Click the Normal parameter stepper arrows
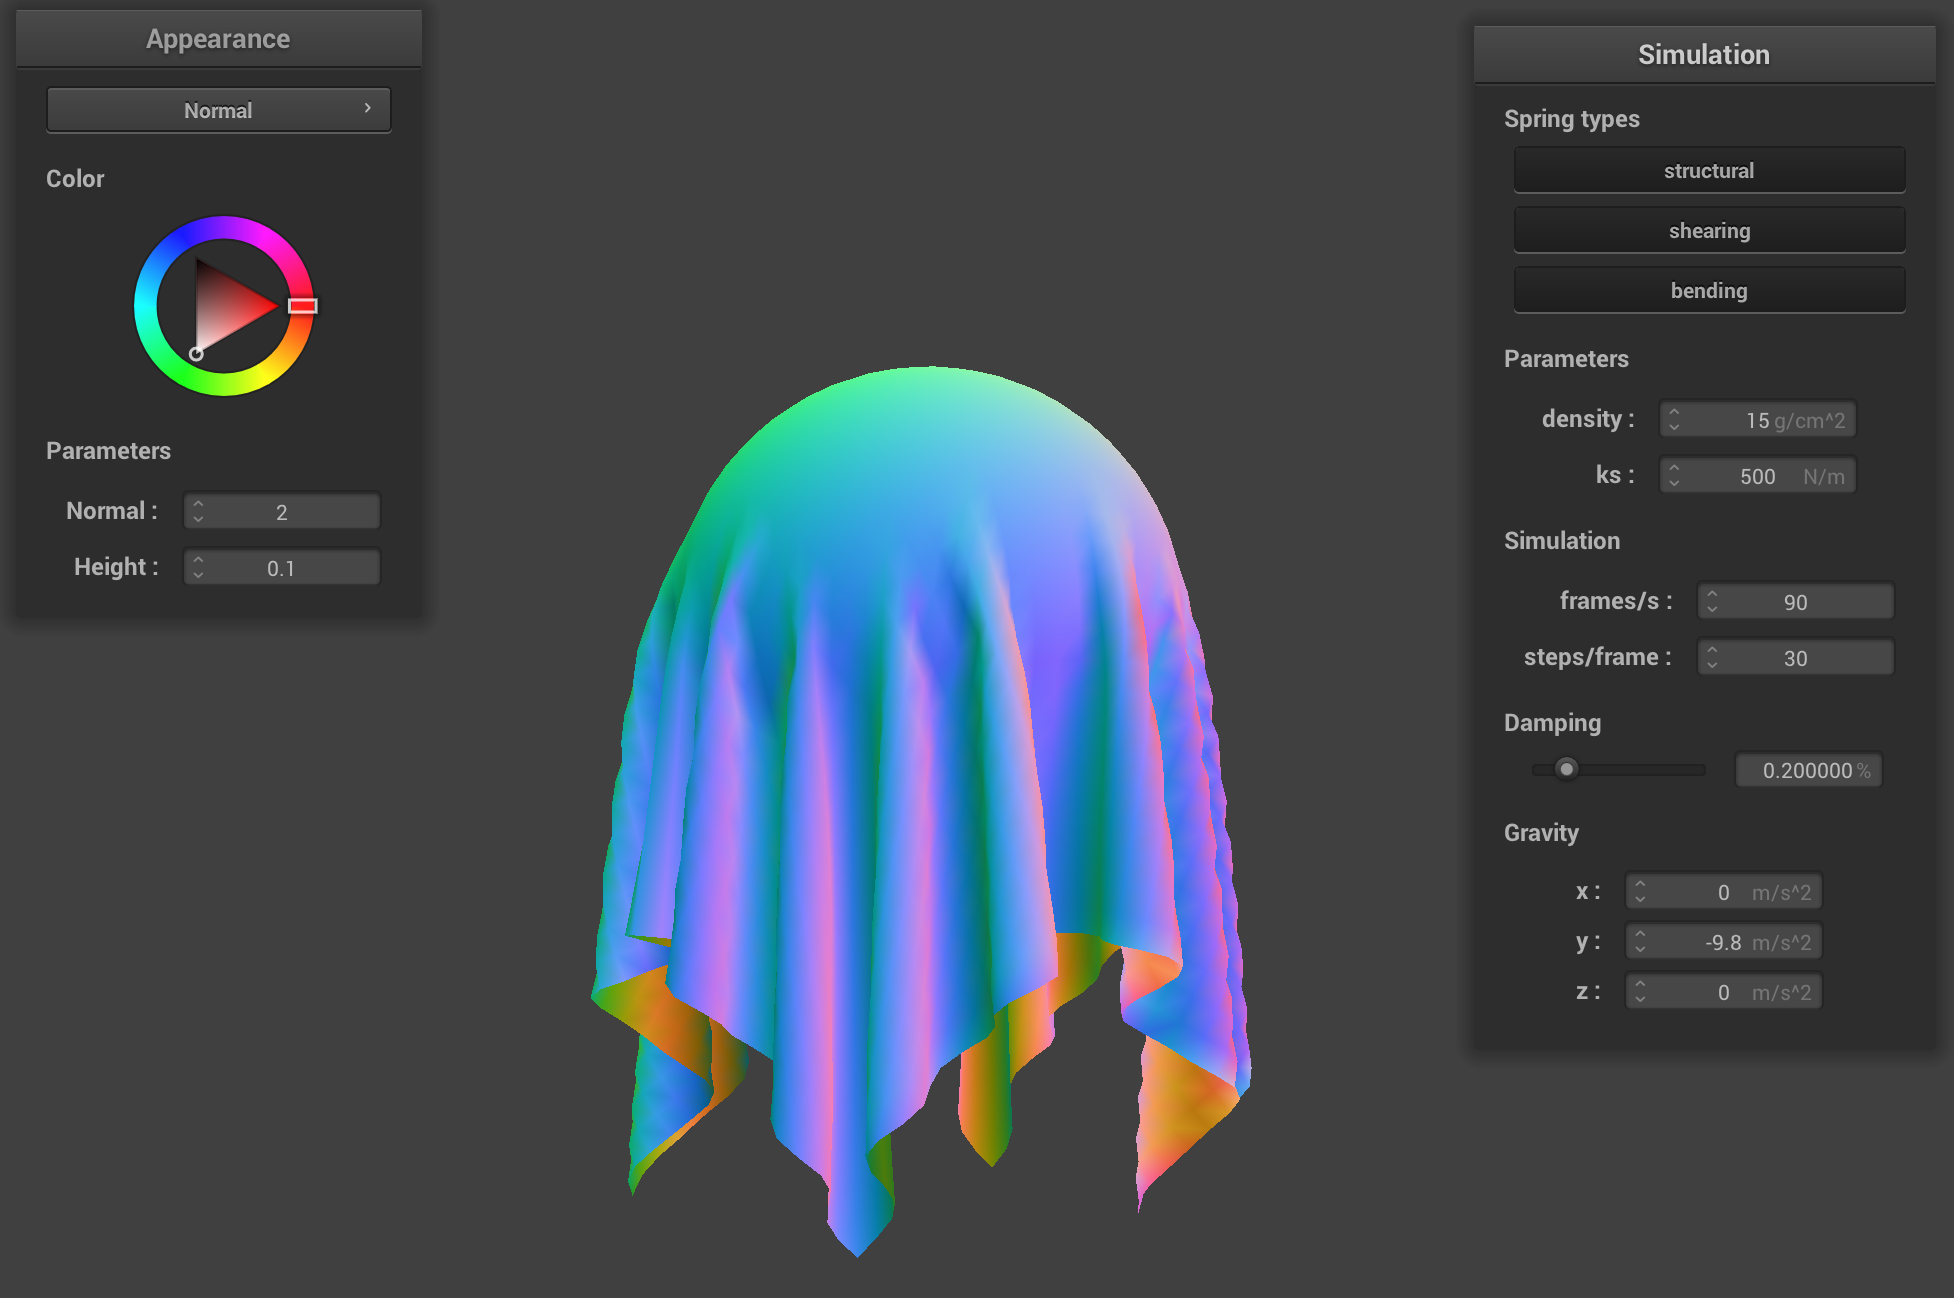Image resolution: width=1954 pixels, height=1298 pixels. point(198,511)
